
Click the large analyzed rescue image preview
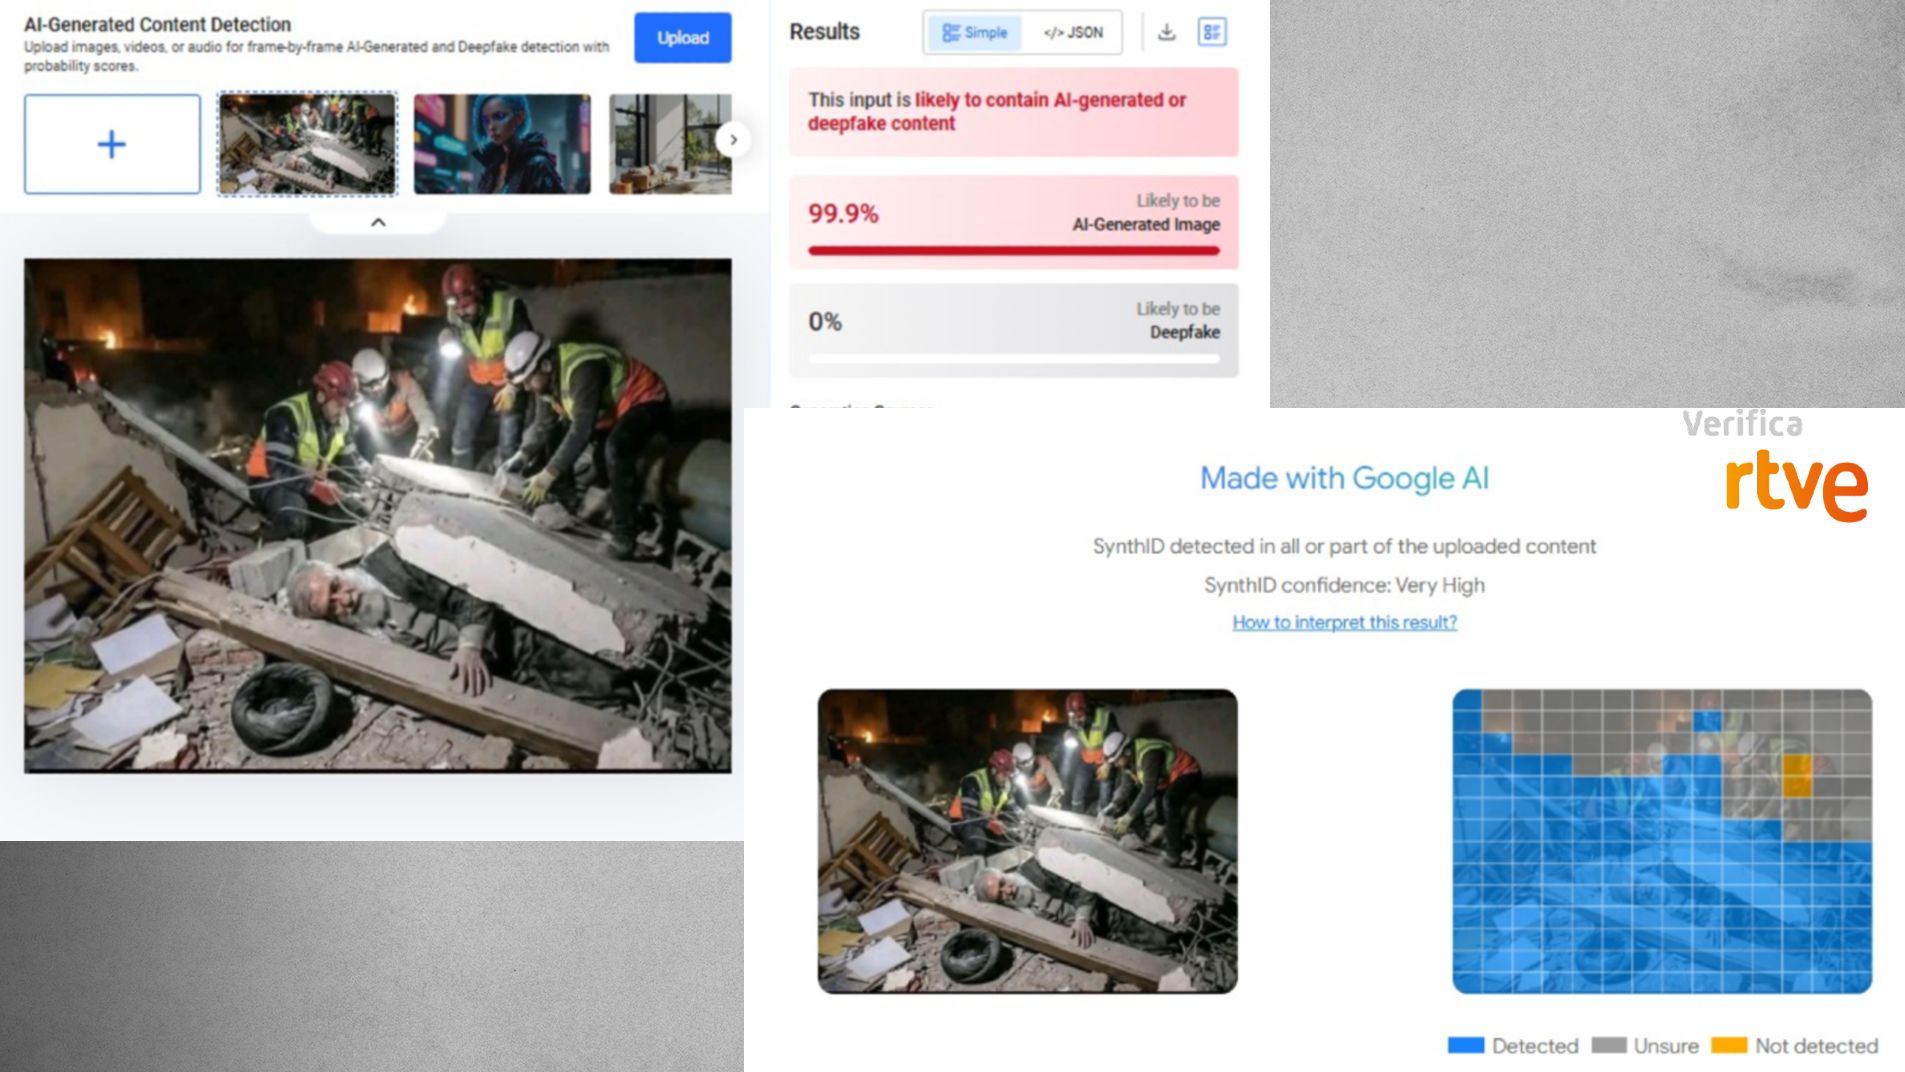click(x=377, y=515)
